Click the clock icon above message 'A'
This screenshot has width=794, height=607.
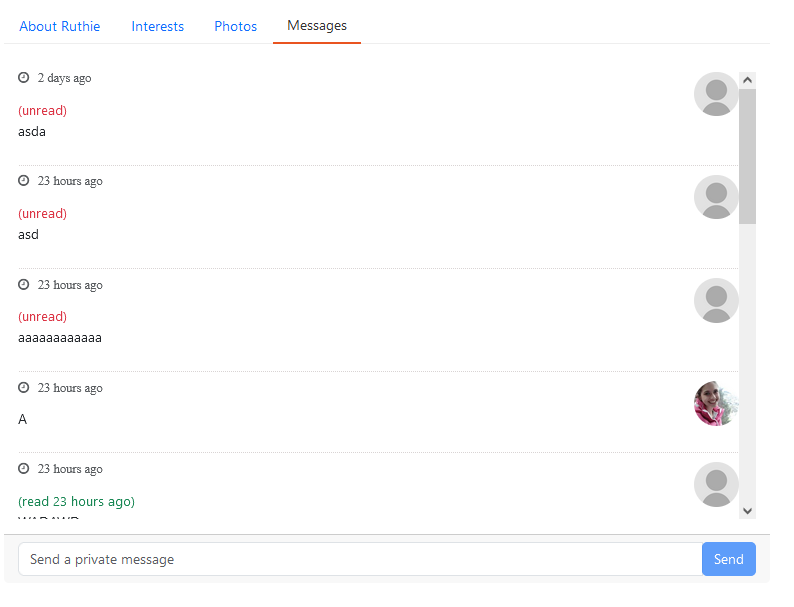[24, 388]
